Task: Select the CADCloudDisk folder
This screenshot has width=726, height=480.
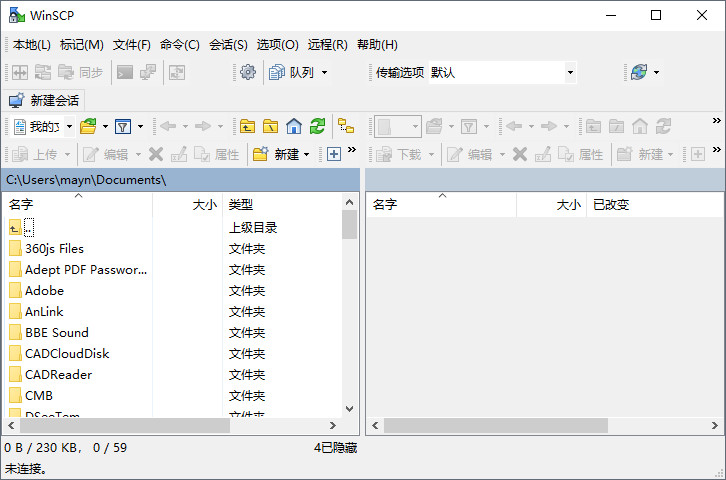Action: point(59,354)
